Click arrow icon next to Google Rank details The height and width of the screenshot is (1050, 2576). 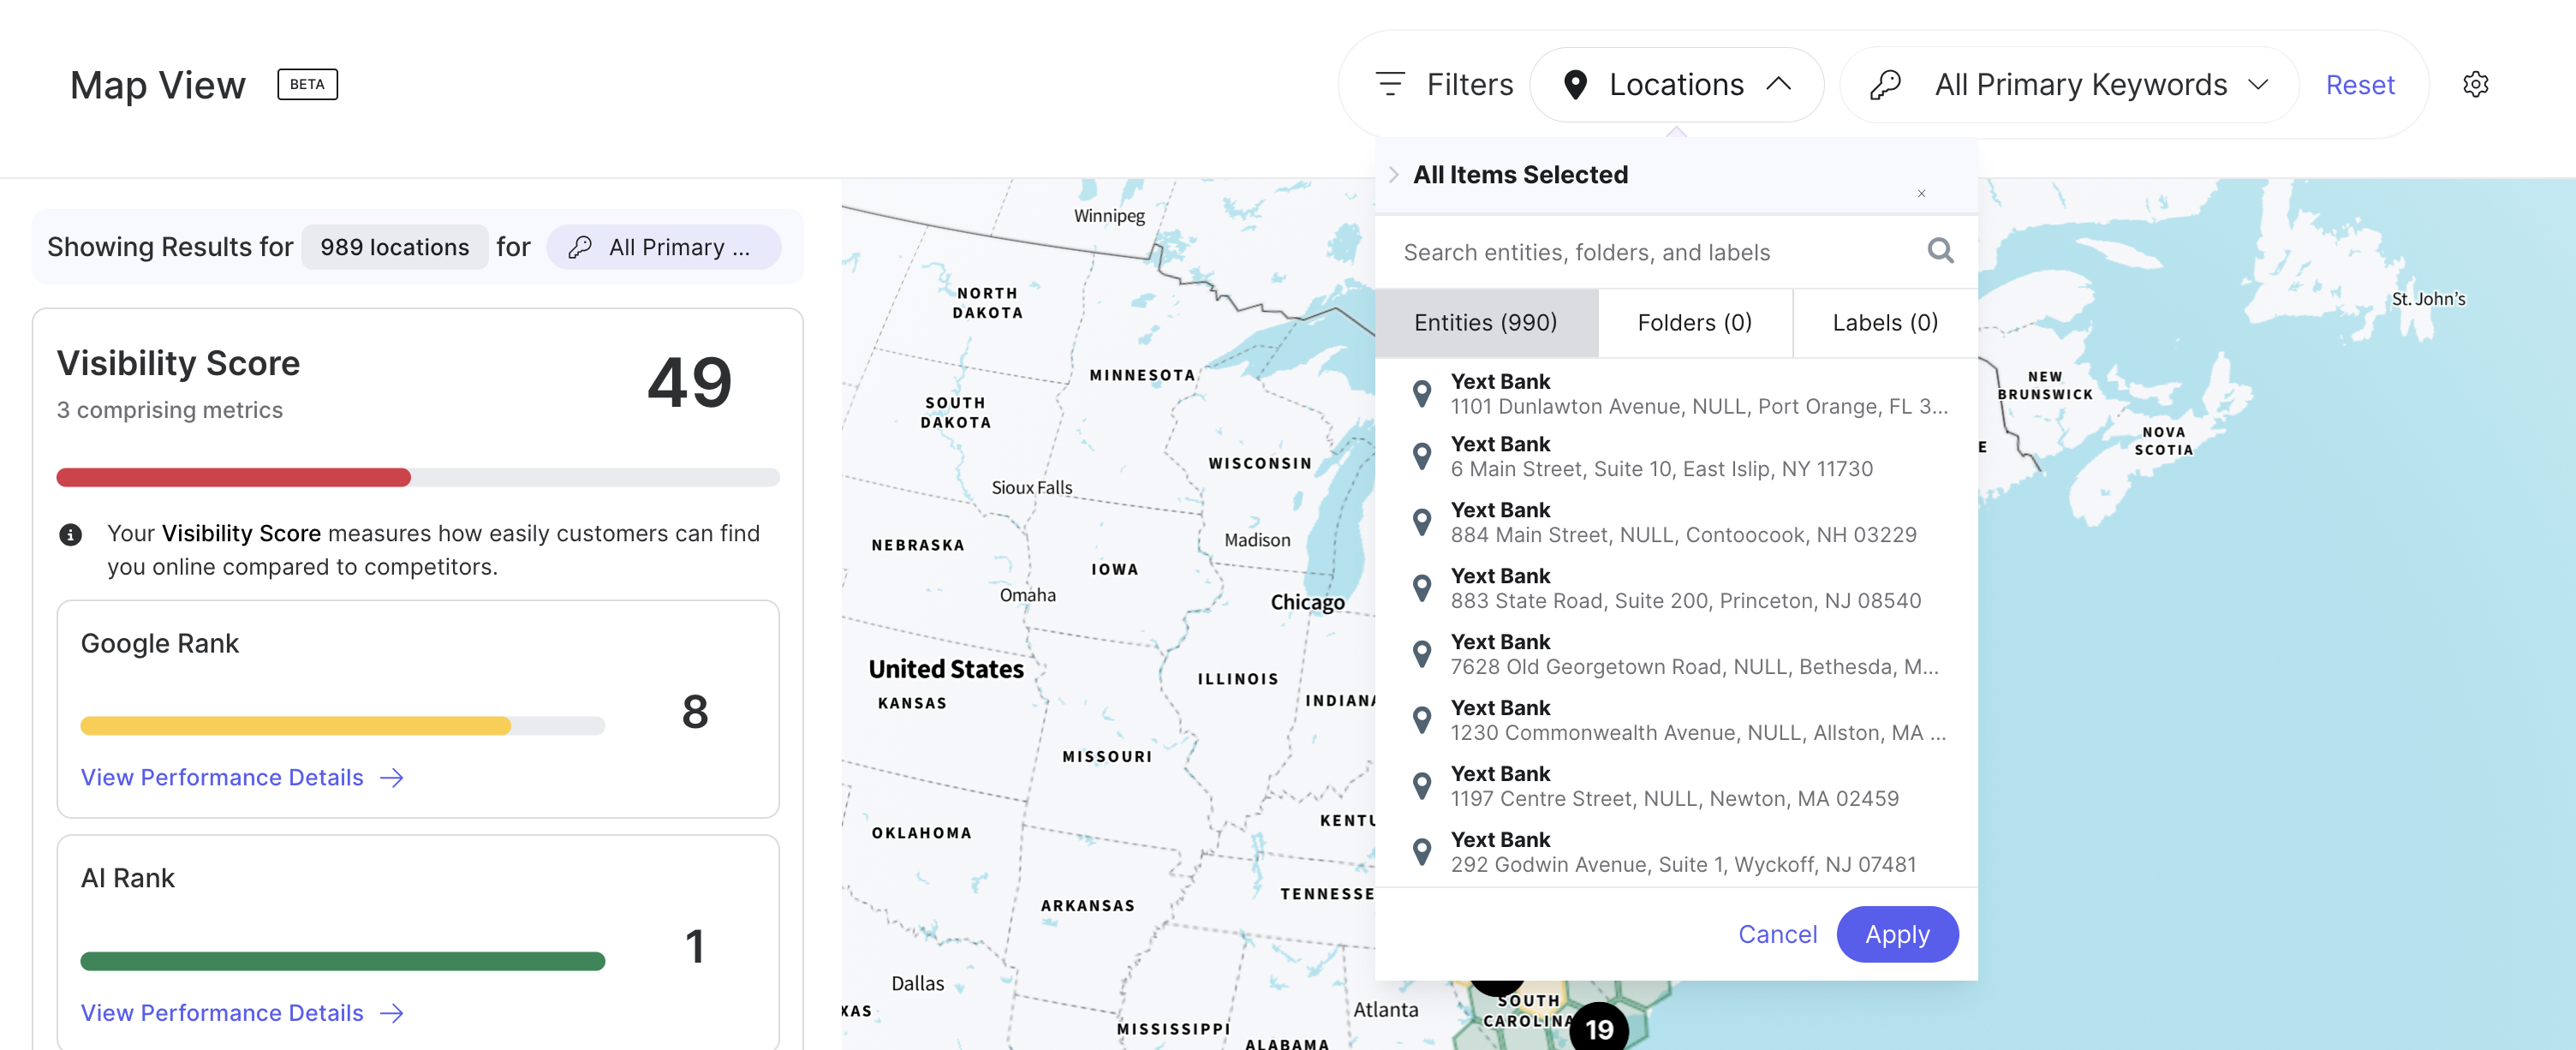pyautogui.click(x=392, y=778)
